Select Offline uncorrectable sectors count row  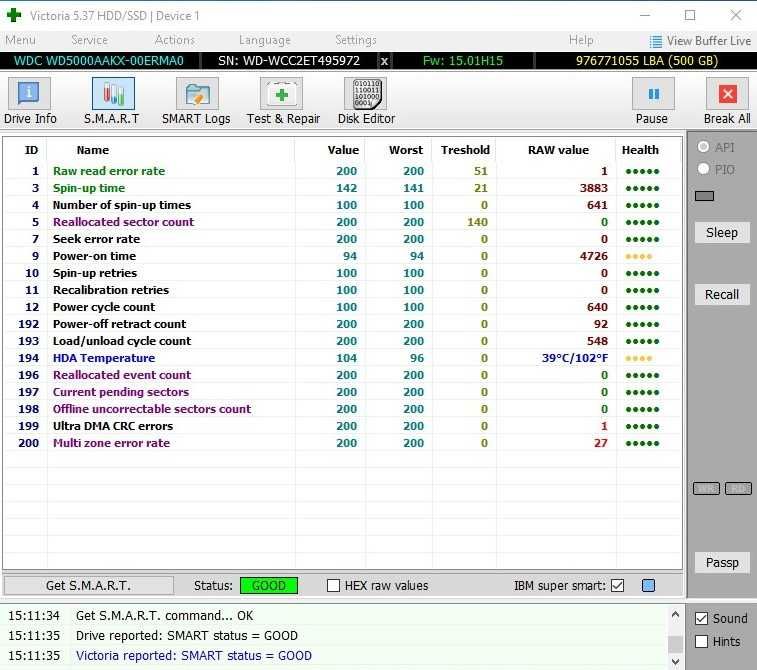coord(342,409)
